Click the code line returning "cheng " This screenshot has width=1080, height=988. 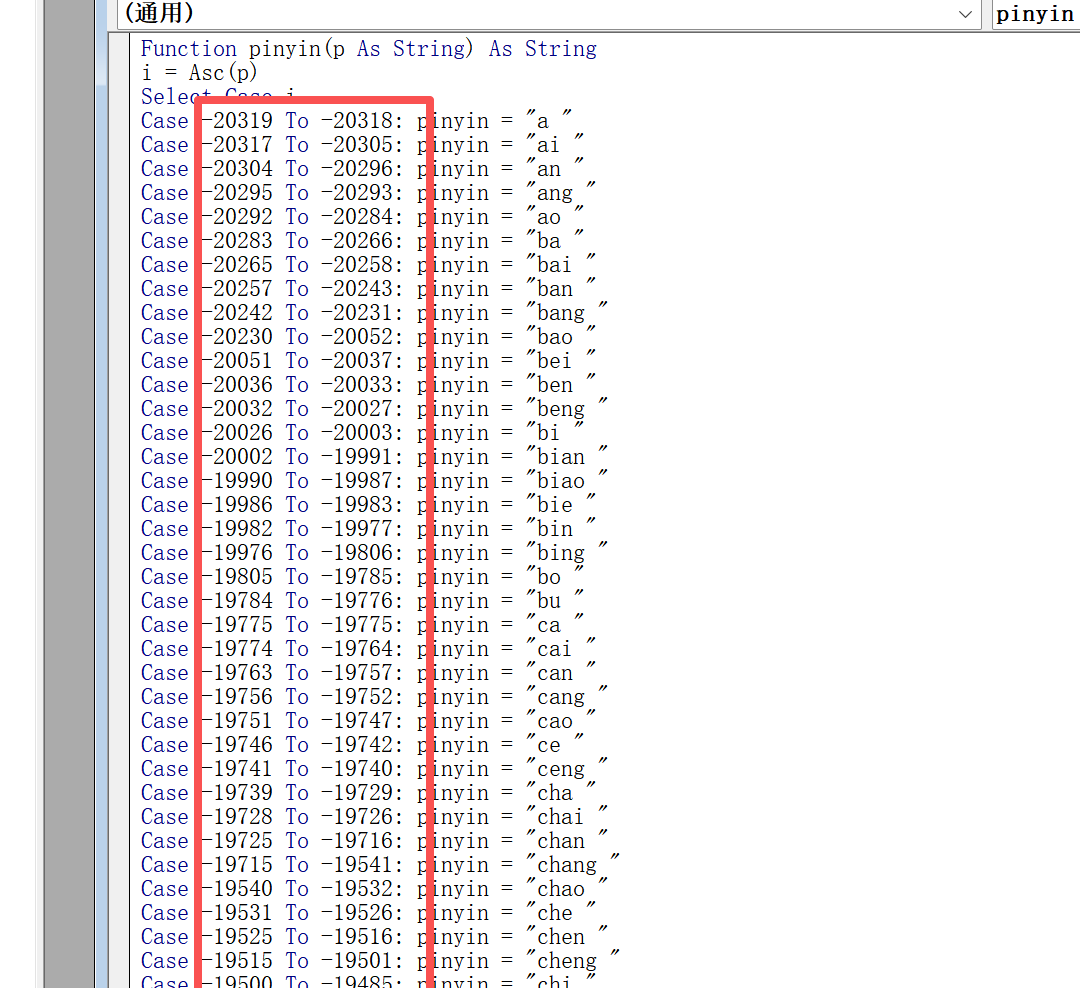(x=380, y=961)
